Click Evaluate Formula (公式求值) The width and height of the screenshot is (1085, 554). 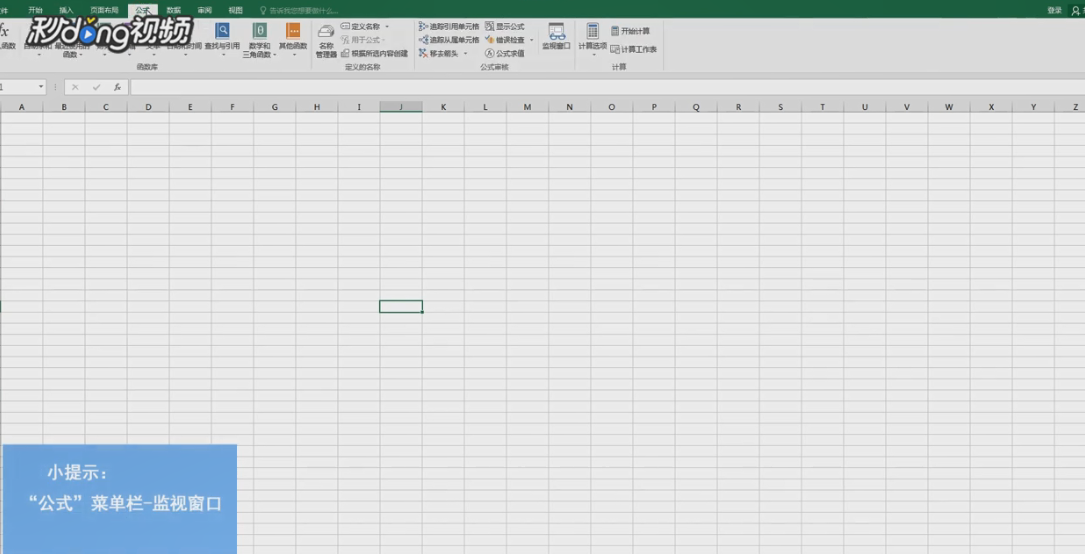pyautogui.click(x=504, y=53)
